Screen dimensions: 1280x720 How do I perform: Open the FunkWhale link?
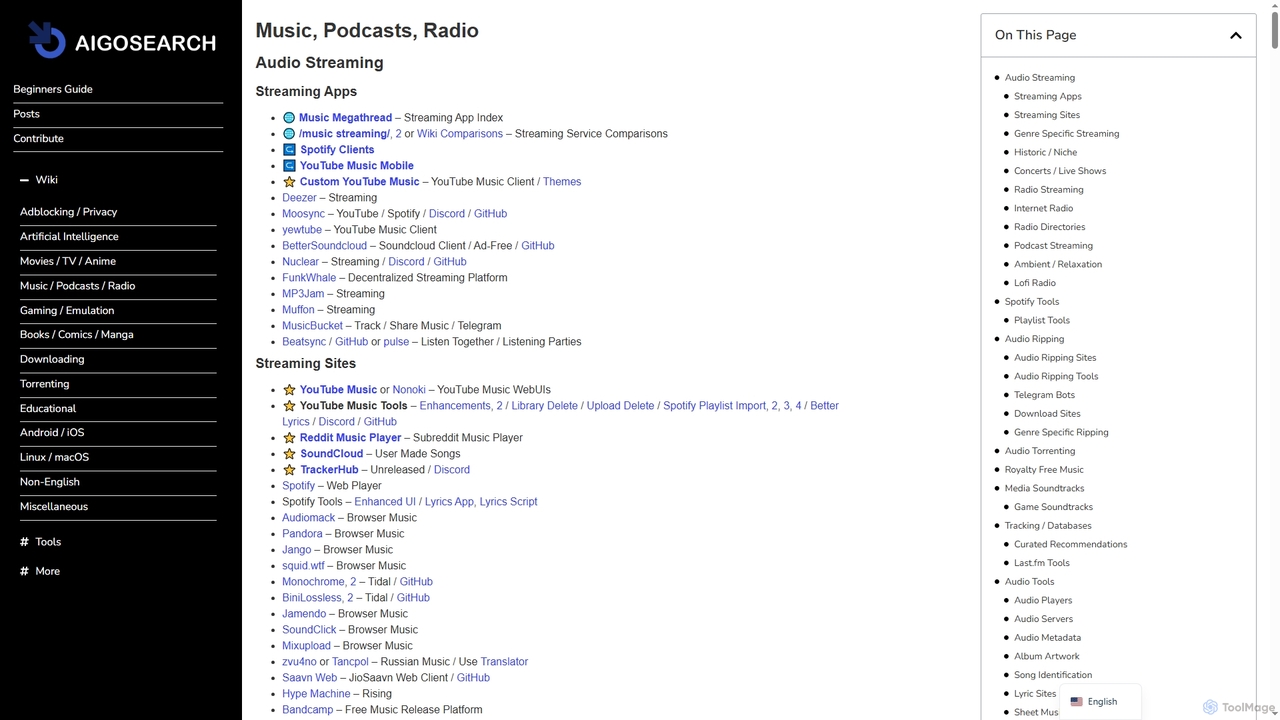[309, 278]
